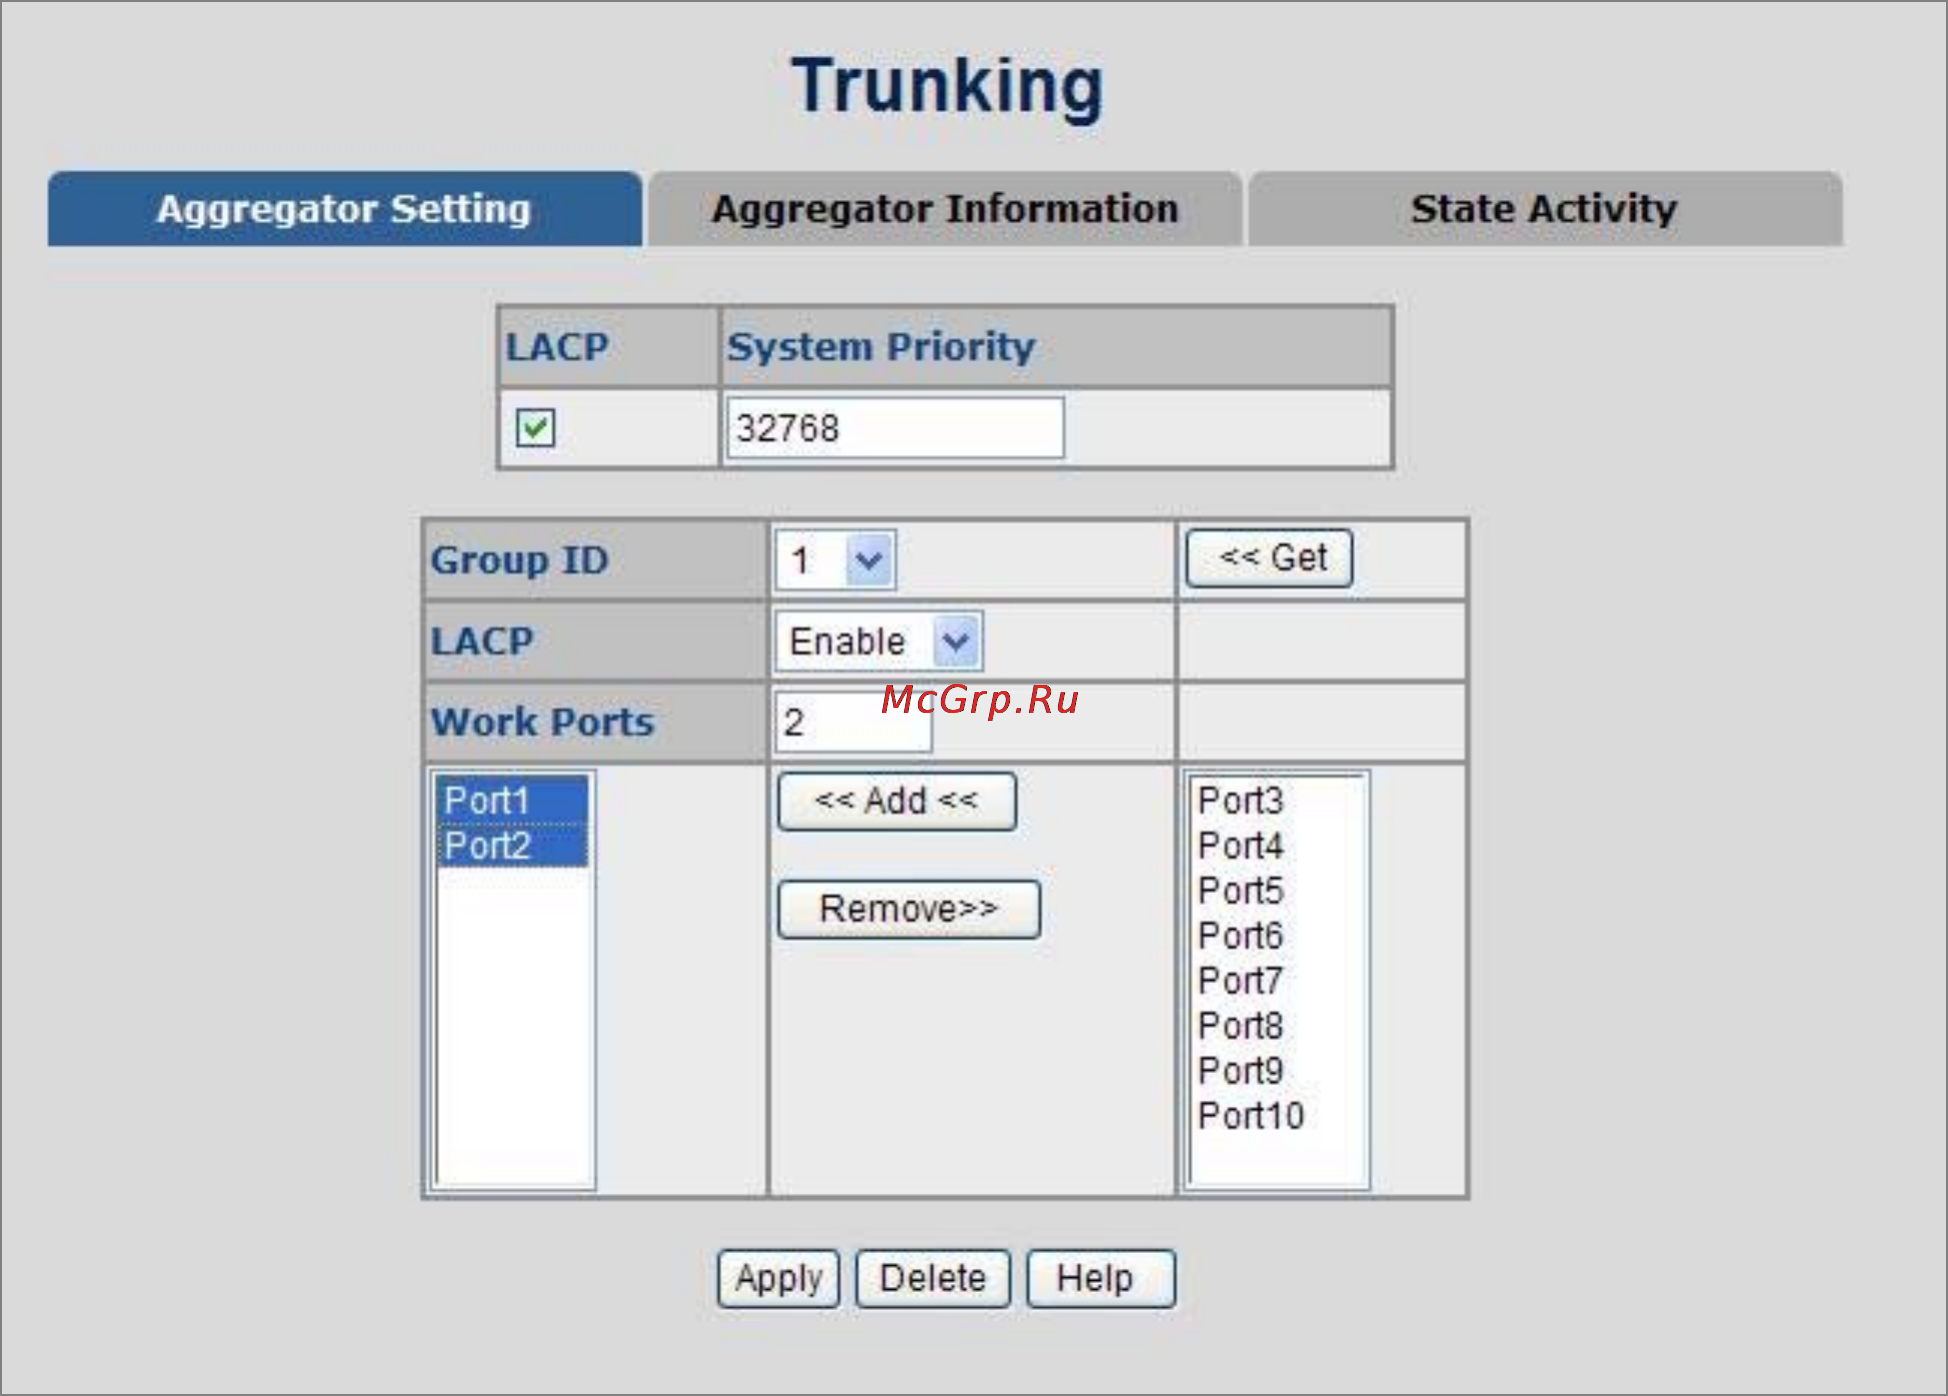Click the Delete button
1948x1396 pixels.
pyautogui.click(x=933, y=1278)
